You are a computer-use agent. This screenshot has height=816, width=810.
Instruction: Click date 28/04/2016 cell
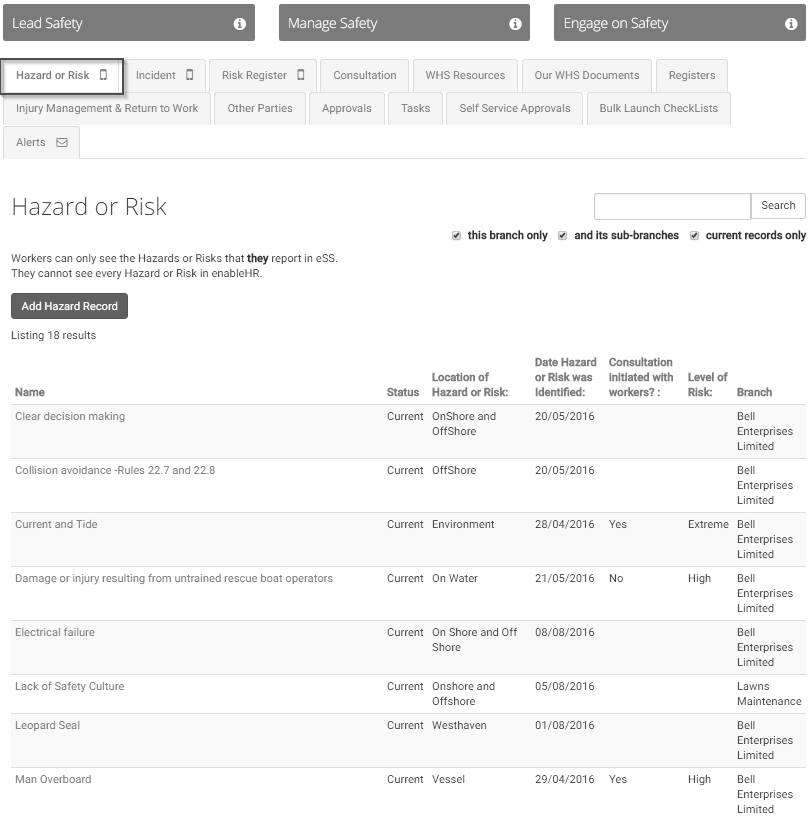[x=564, y=525]
